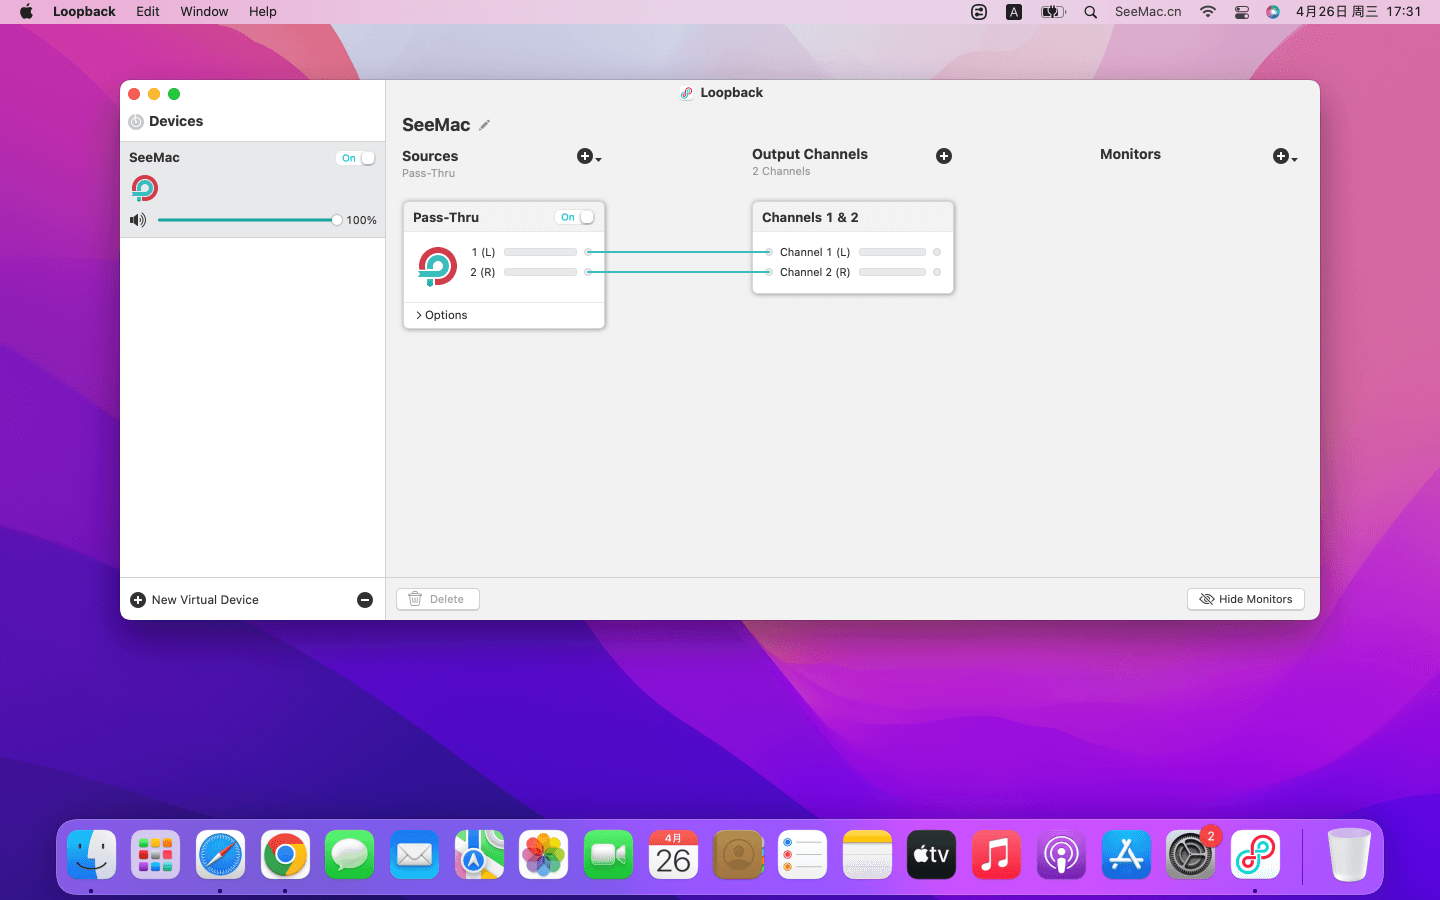
Task: Toggle the SeeMac device On switch
Action: point(357,158)
